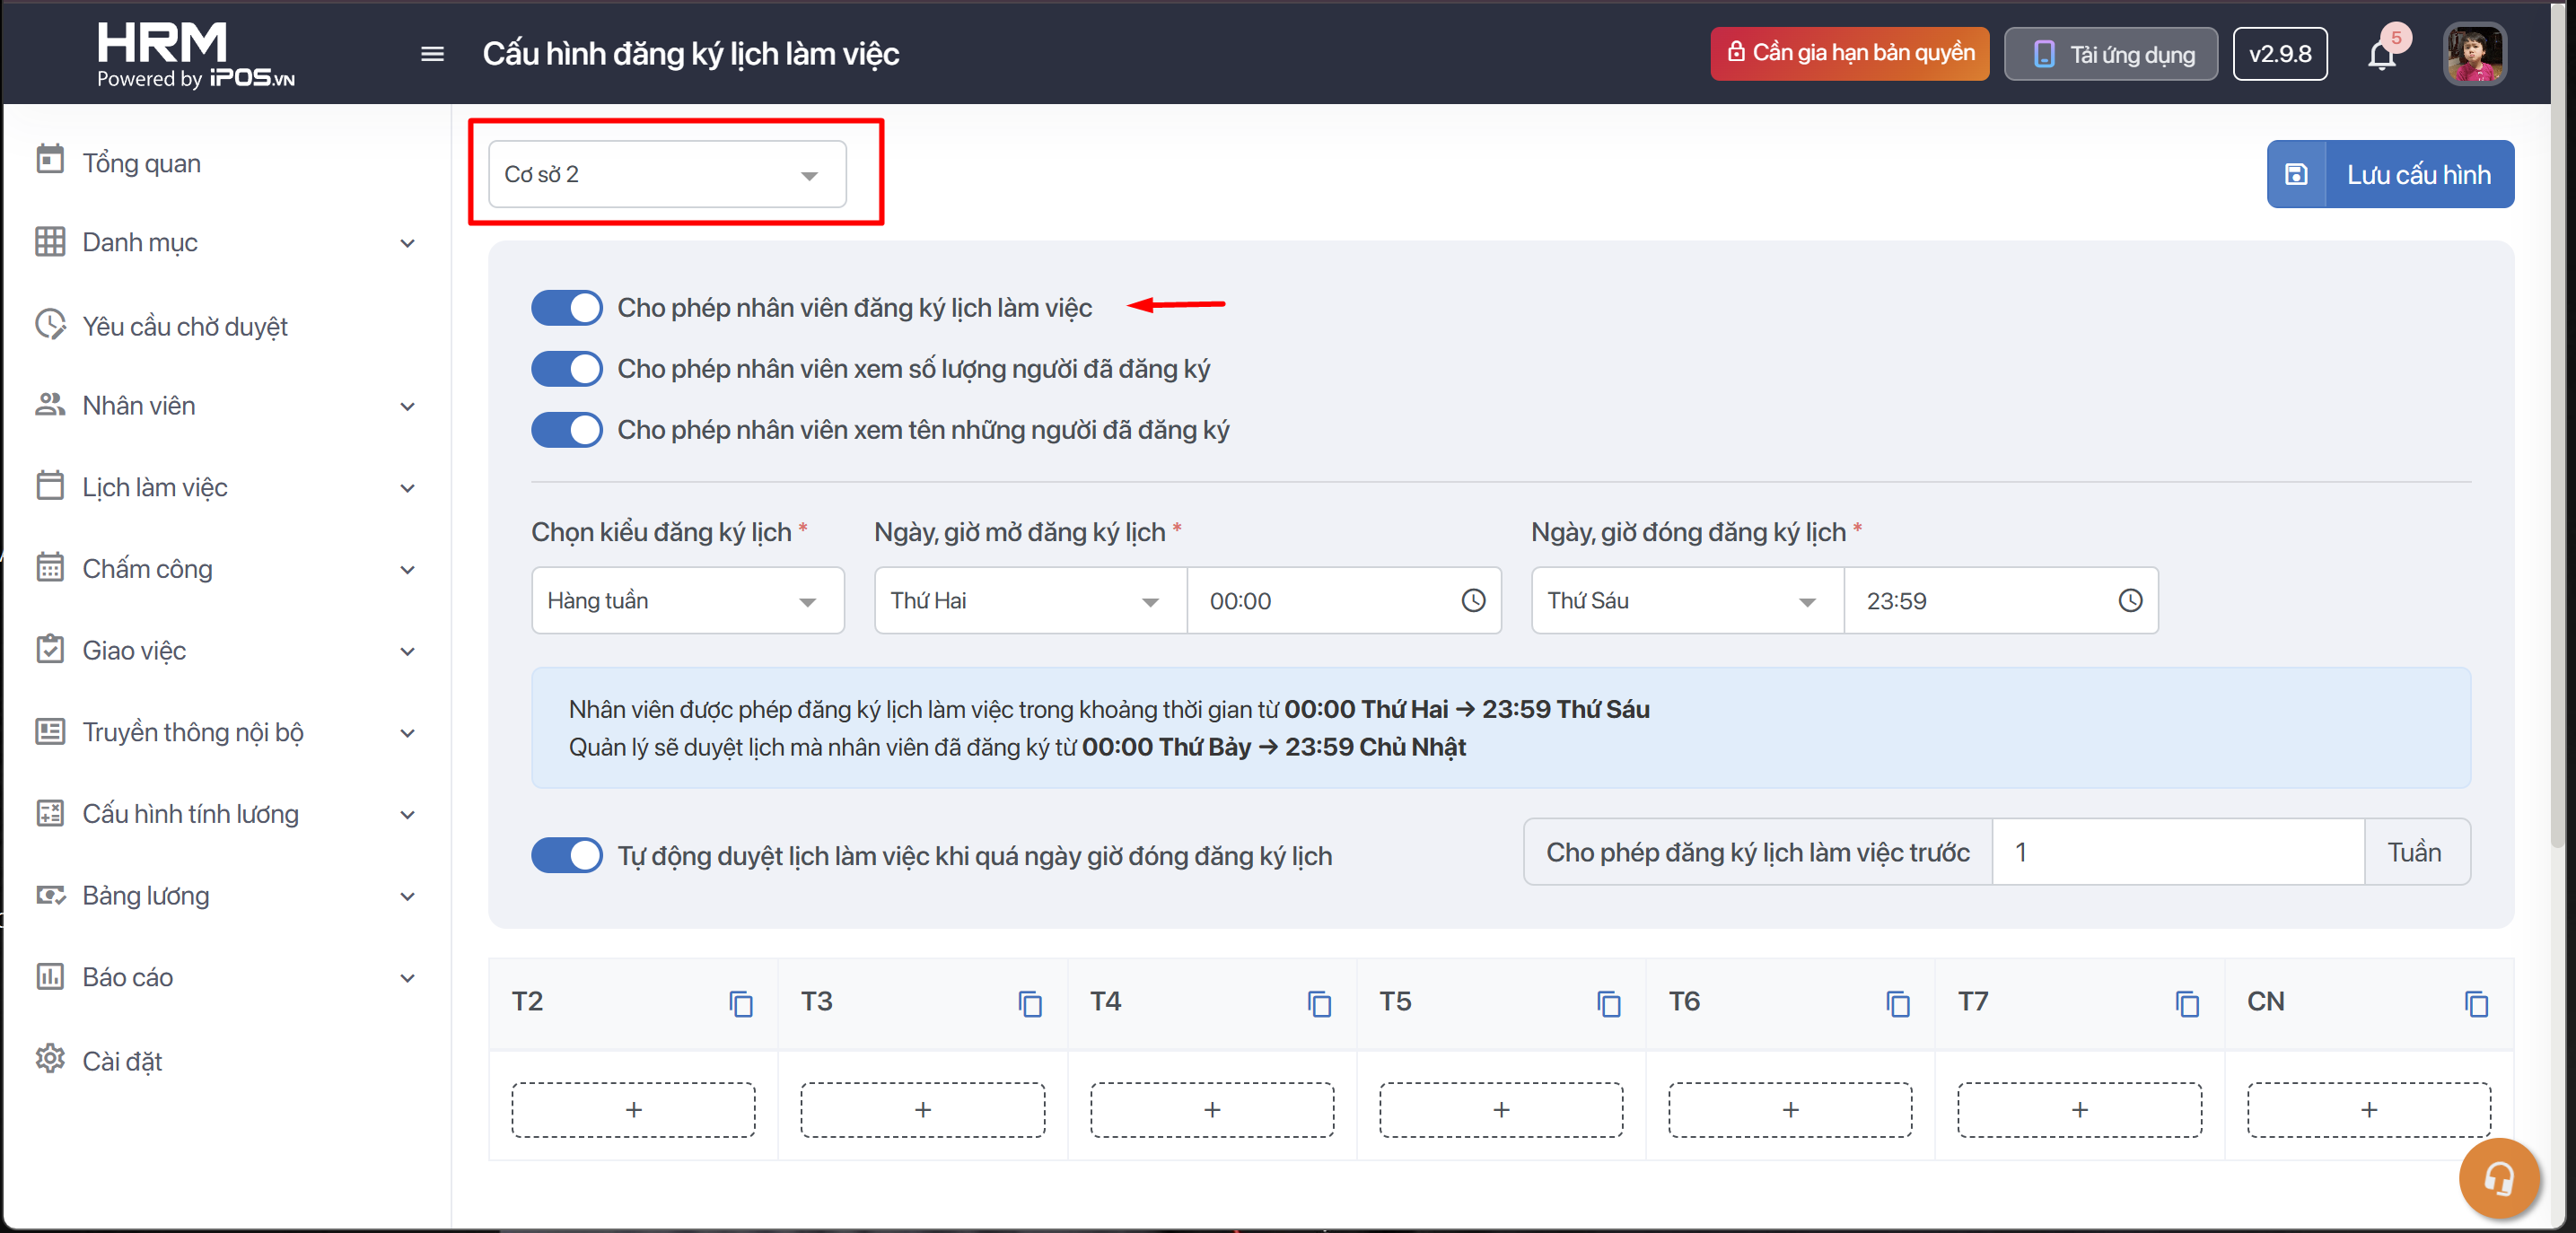Open Tổng quan in the sidebar
2576x1233 pixels.
pyautogui.click(x=142, y=162)
